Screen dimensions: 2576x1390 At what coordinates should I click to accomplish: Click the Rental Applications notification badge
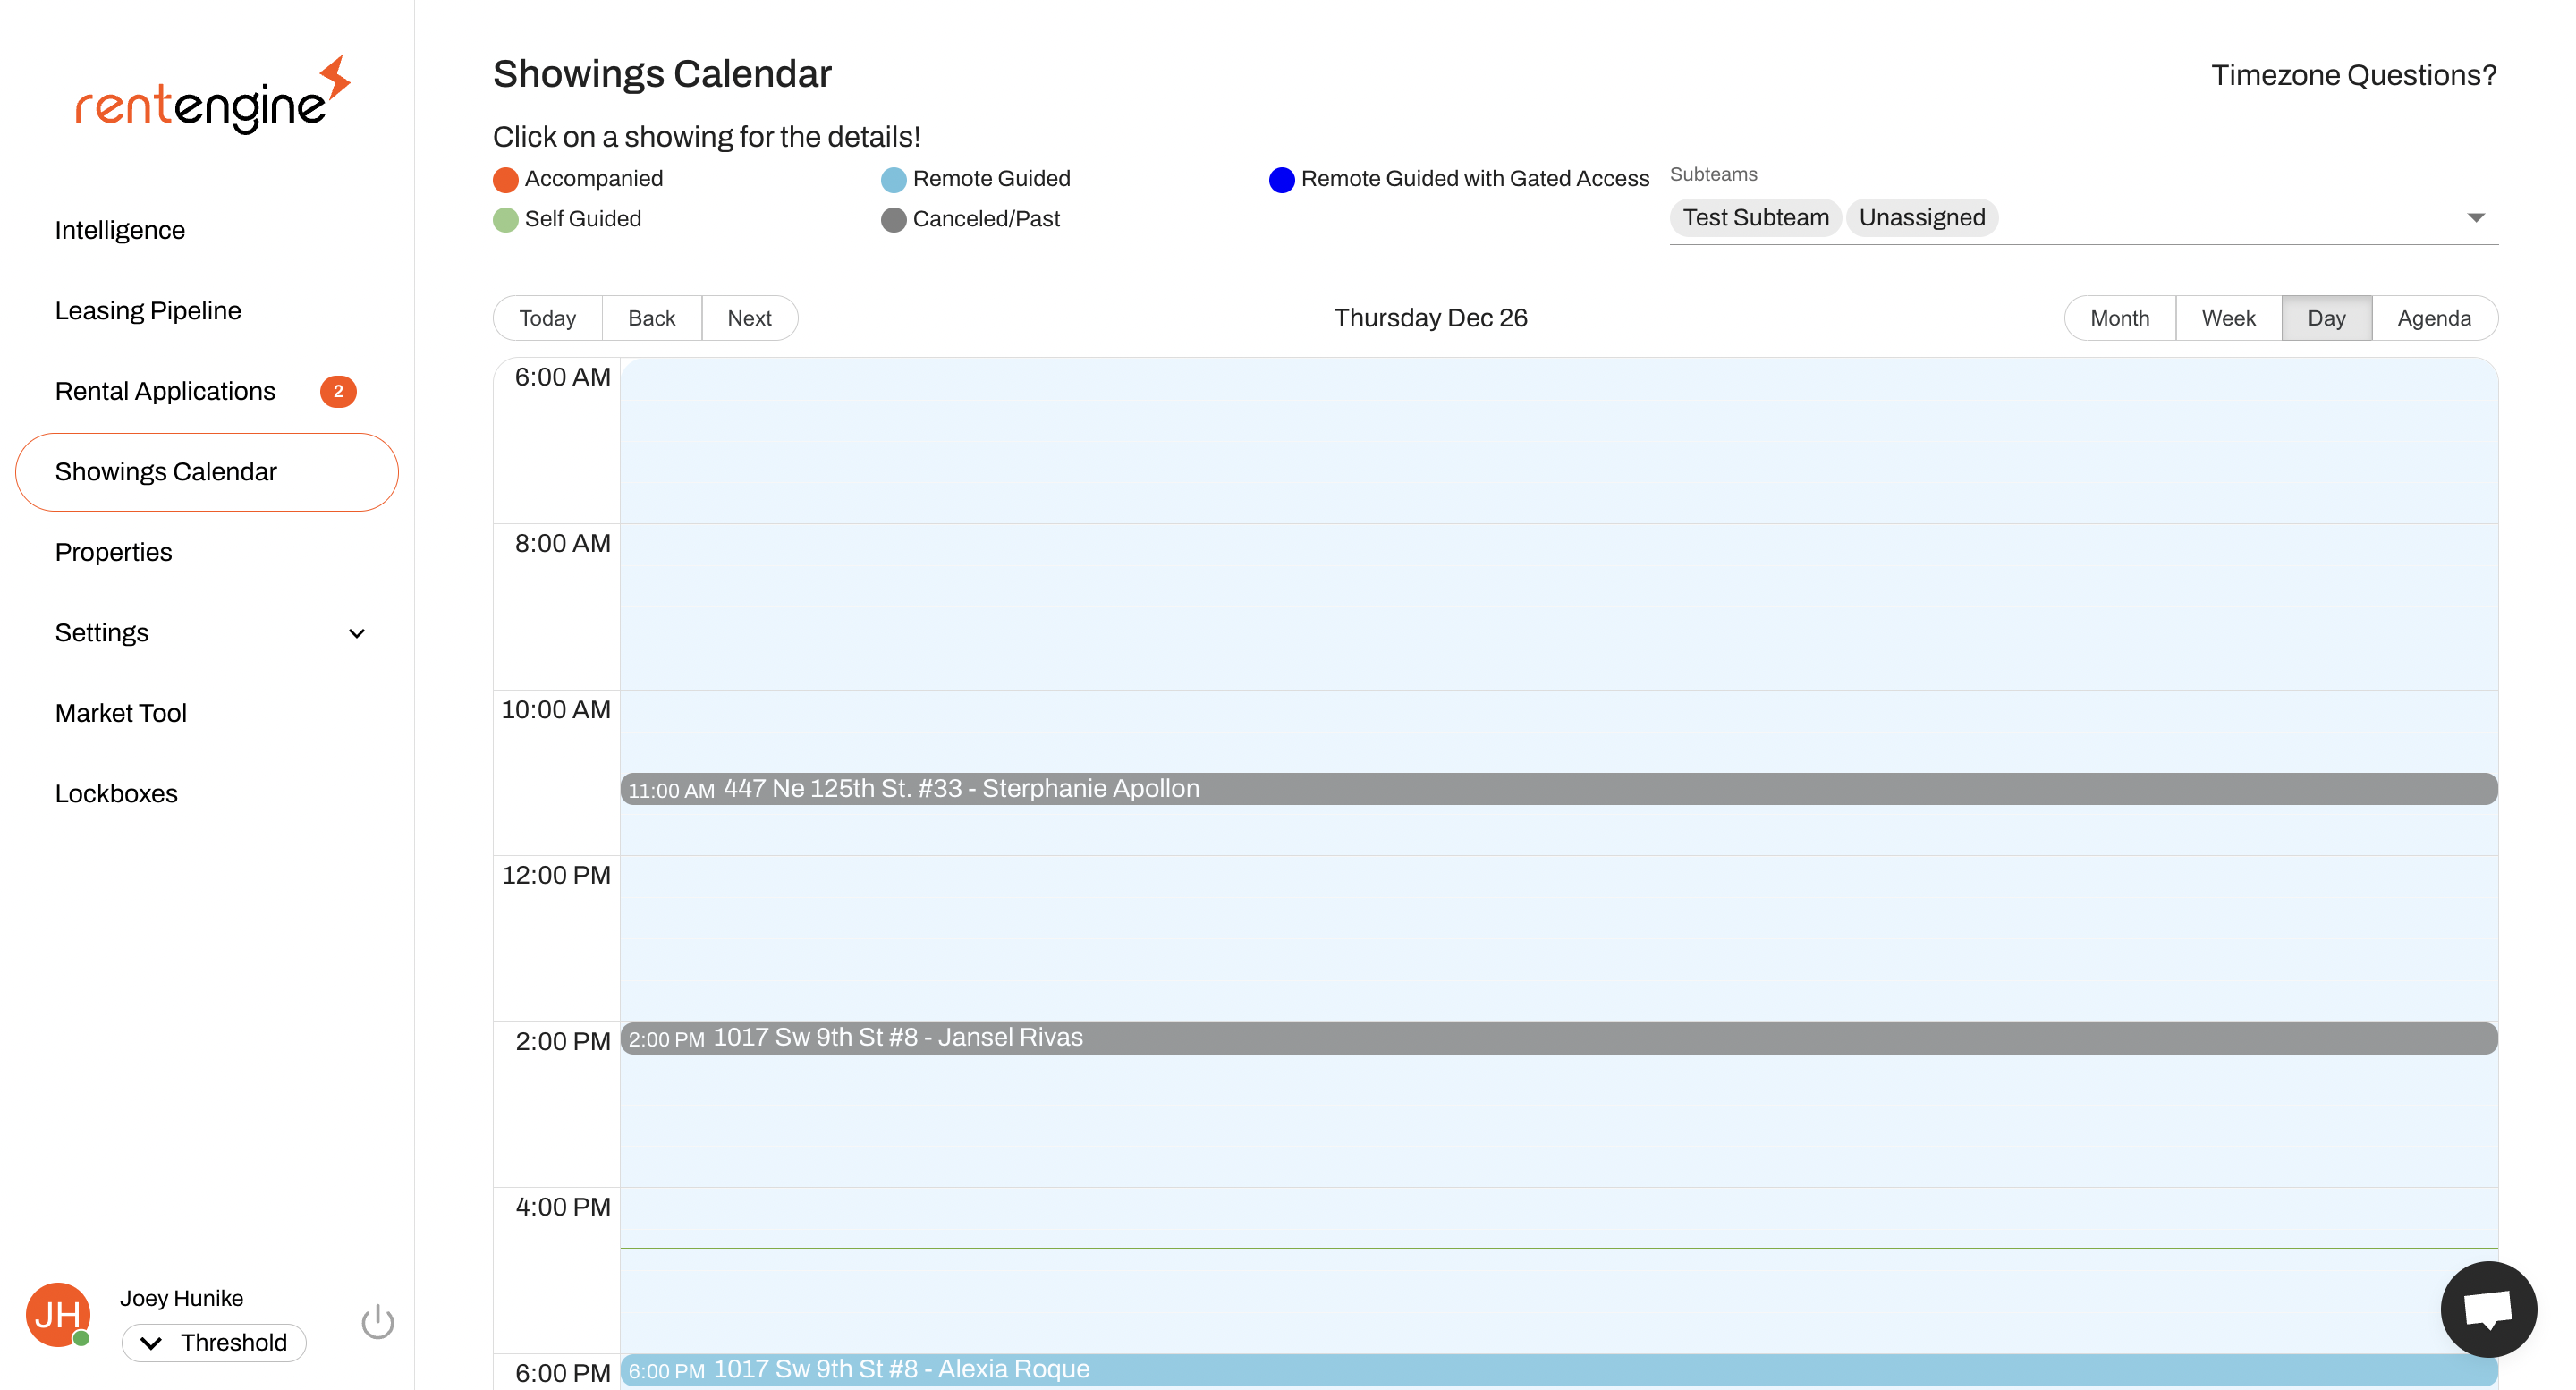point(338,391)
